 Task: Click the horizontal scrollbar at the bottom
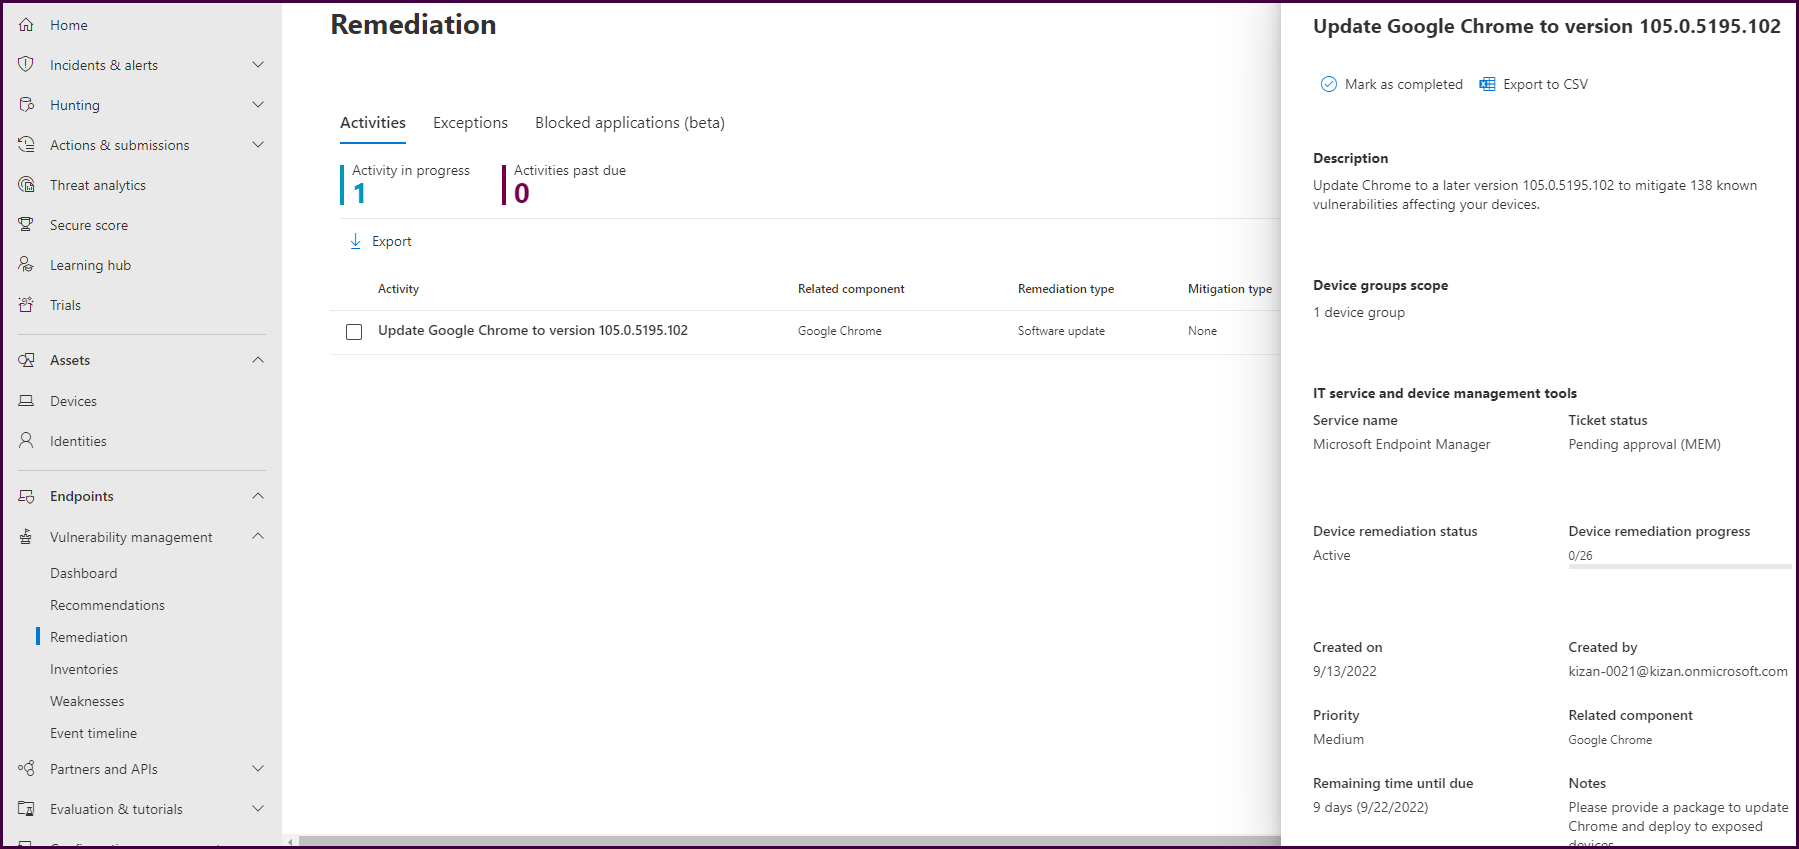click(x=788, y=841)
